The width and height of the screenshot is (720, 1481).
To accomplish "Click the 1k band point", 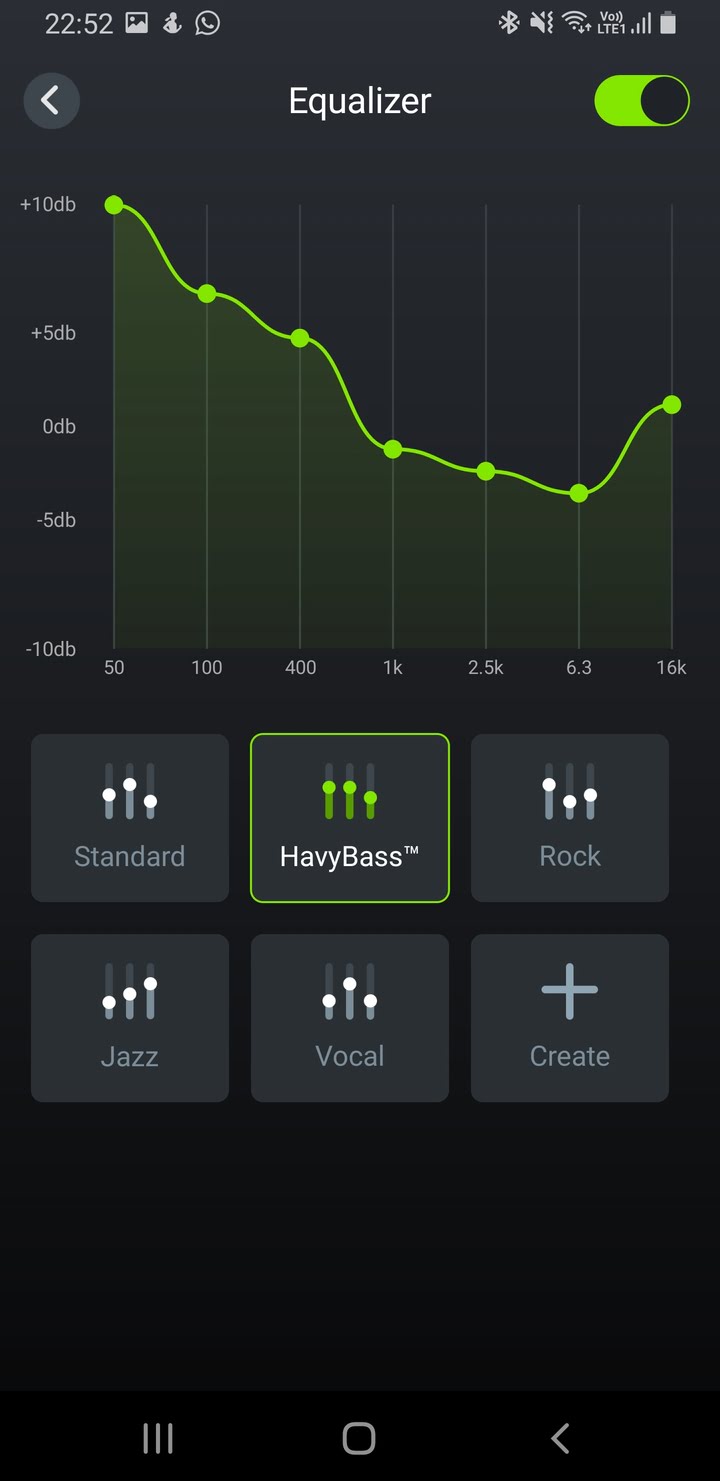I will pos(393,449).
